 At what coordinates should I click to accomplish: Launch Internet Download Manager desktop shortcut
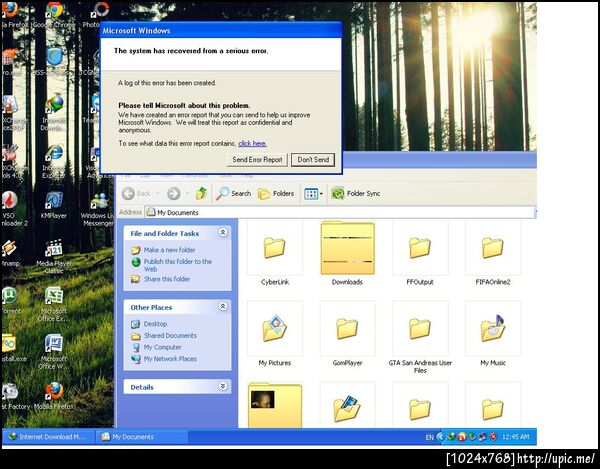(x=54, y=111)
